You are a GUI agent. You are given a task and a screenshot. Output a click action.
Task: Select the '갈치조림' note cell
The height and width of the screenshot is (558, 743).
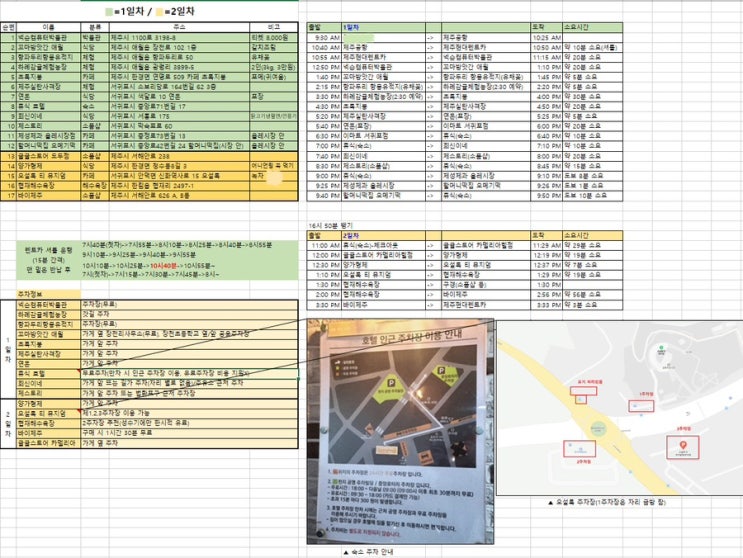pos(273,47)
